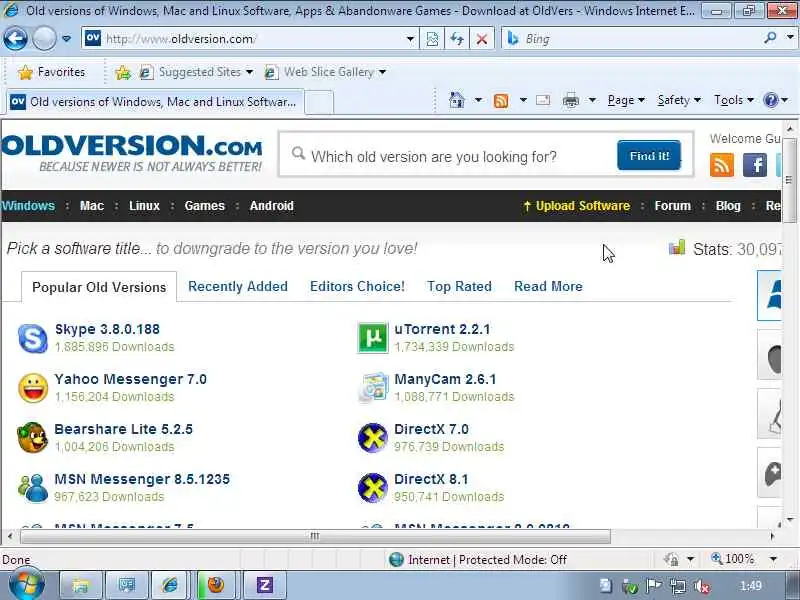
Task: Click the Facebook icon on the site
Action: [755, 165]
